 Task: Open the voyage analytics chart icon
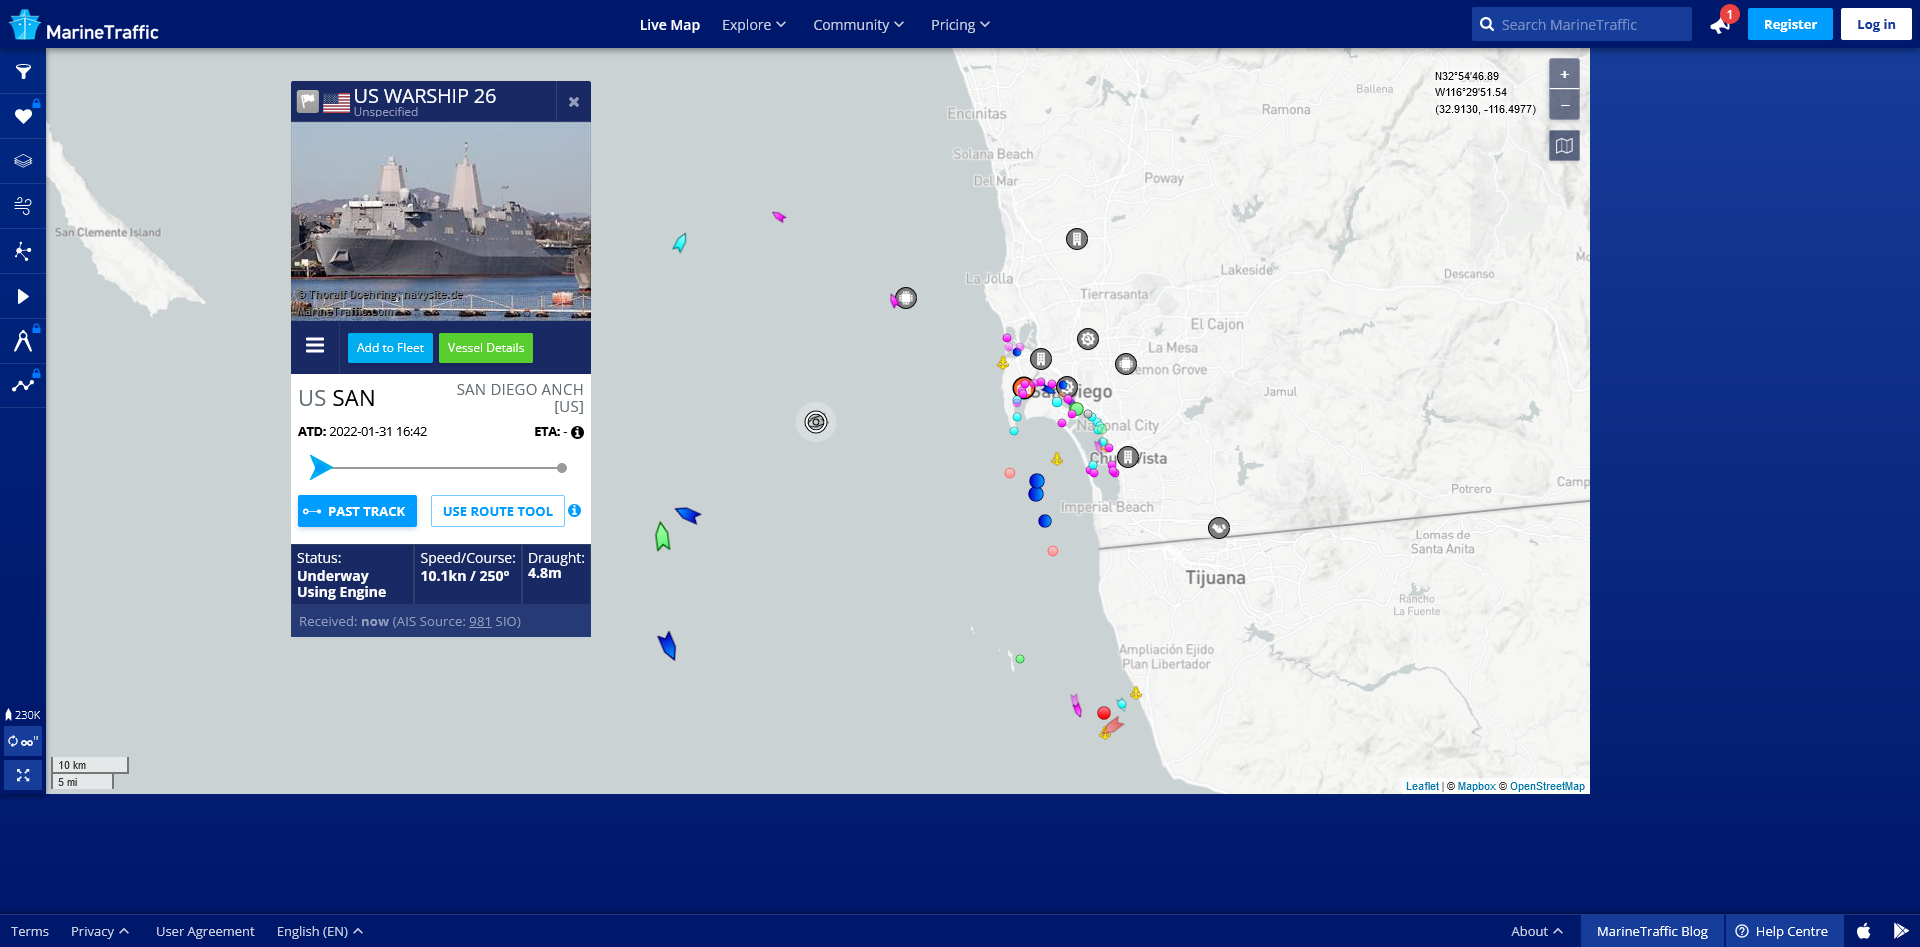[x=23, y=385]
